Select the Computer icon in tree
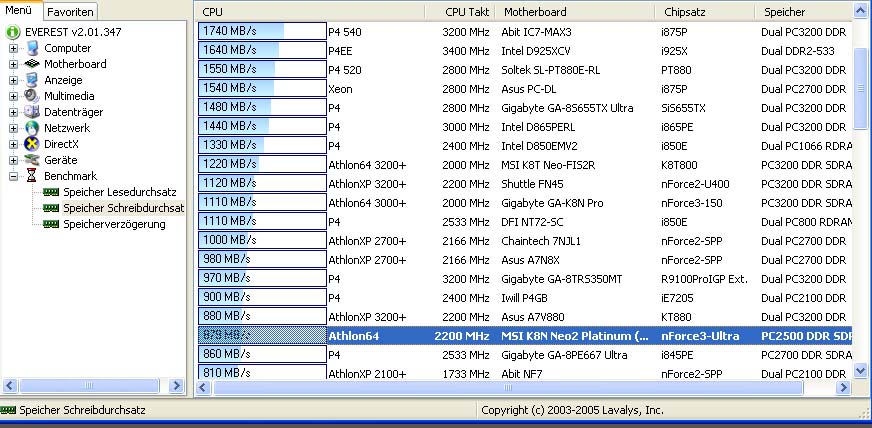The height and width of the screenshot is (428, 872). 33,48
